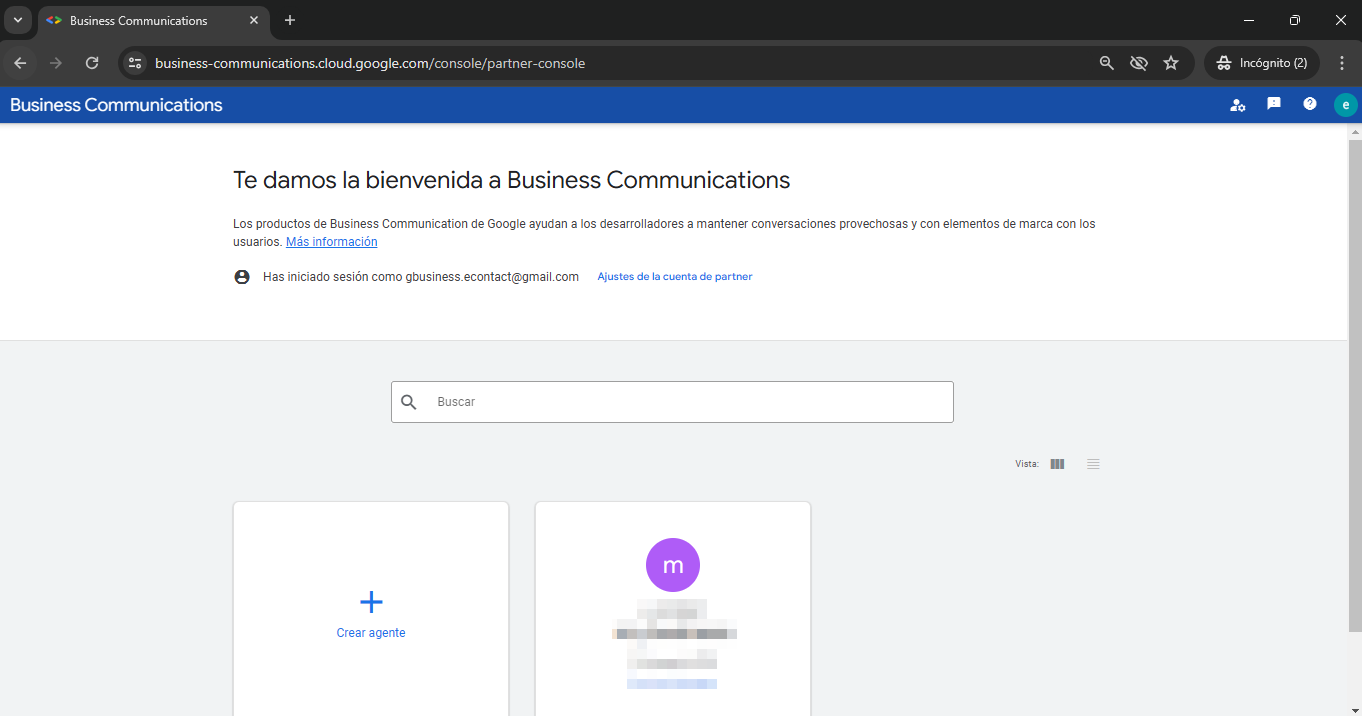The height and width of the screenshot is (716, 1362).
Task: Switch to list view
Action: 1094,464
